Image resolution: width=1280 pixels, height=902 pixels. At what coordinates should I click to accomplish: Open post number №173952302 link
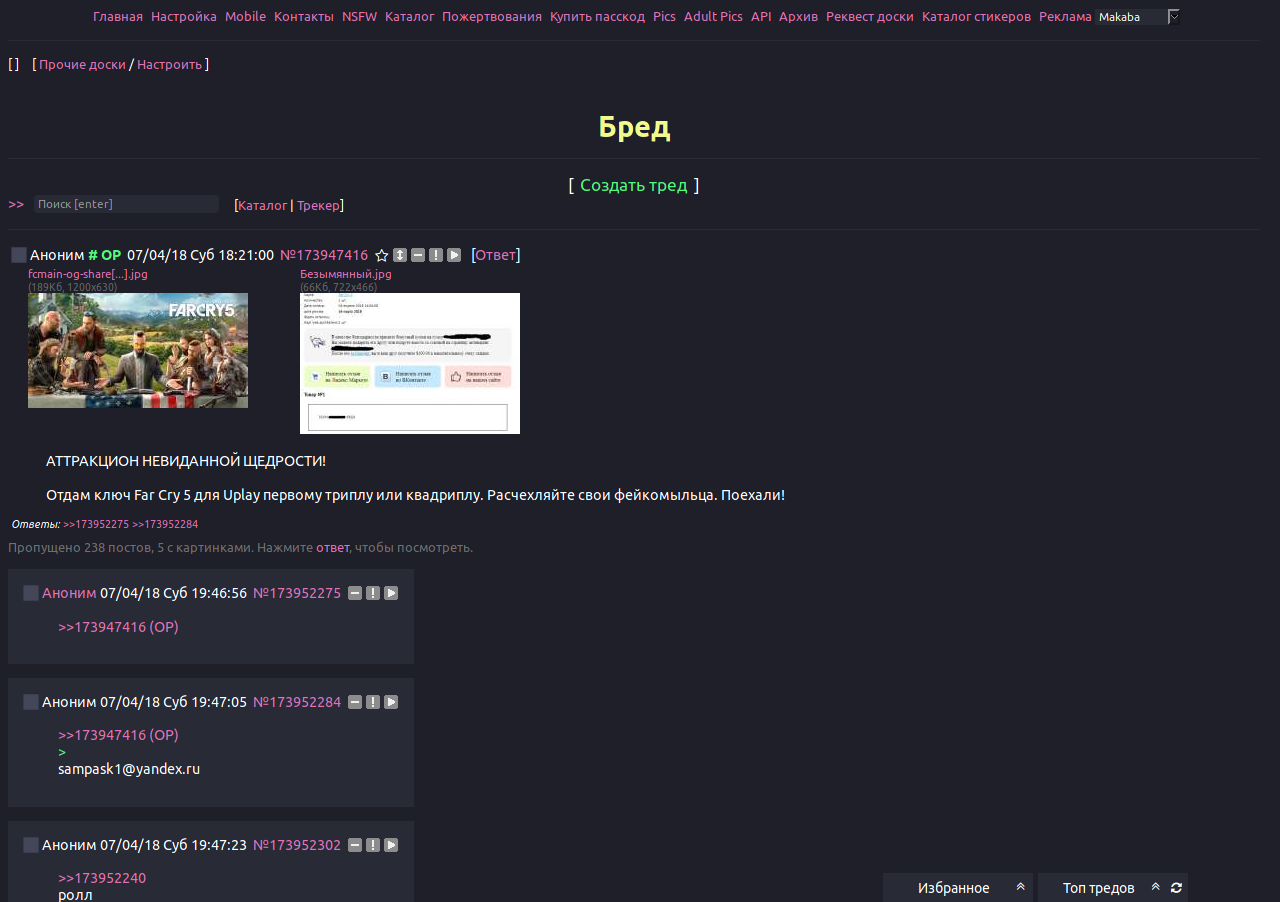coord(297,845)
